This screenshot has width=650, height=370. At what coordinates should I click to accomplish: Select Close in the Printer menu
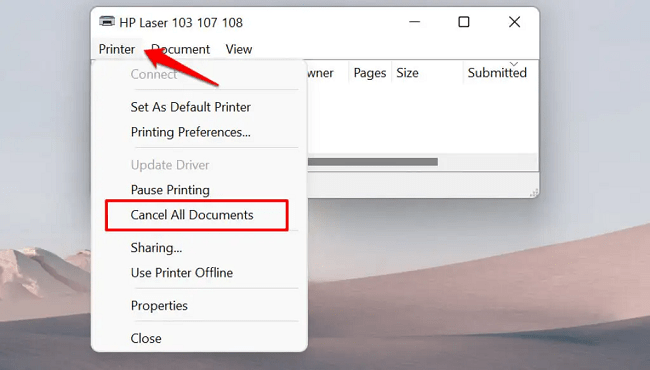tap(146, 339)
